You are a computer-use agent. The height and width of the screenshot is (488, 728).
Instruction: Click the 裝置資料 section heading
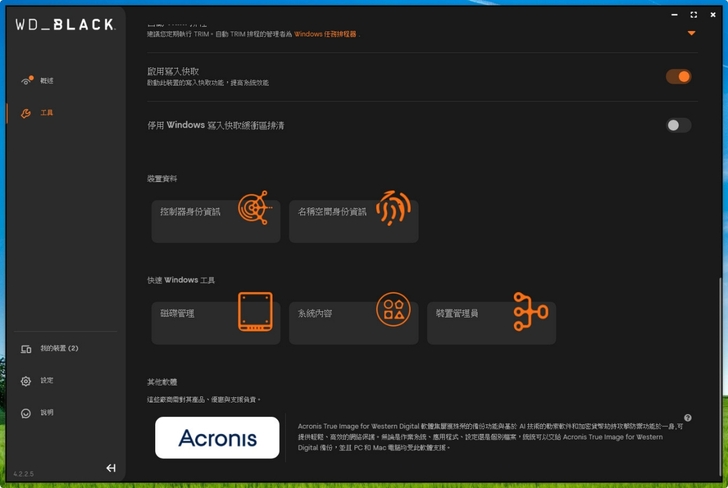pos(162,179)
